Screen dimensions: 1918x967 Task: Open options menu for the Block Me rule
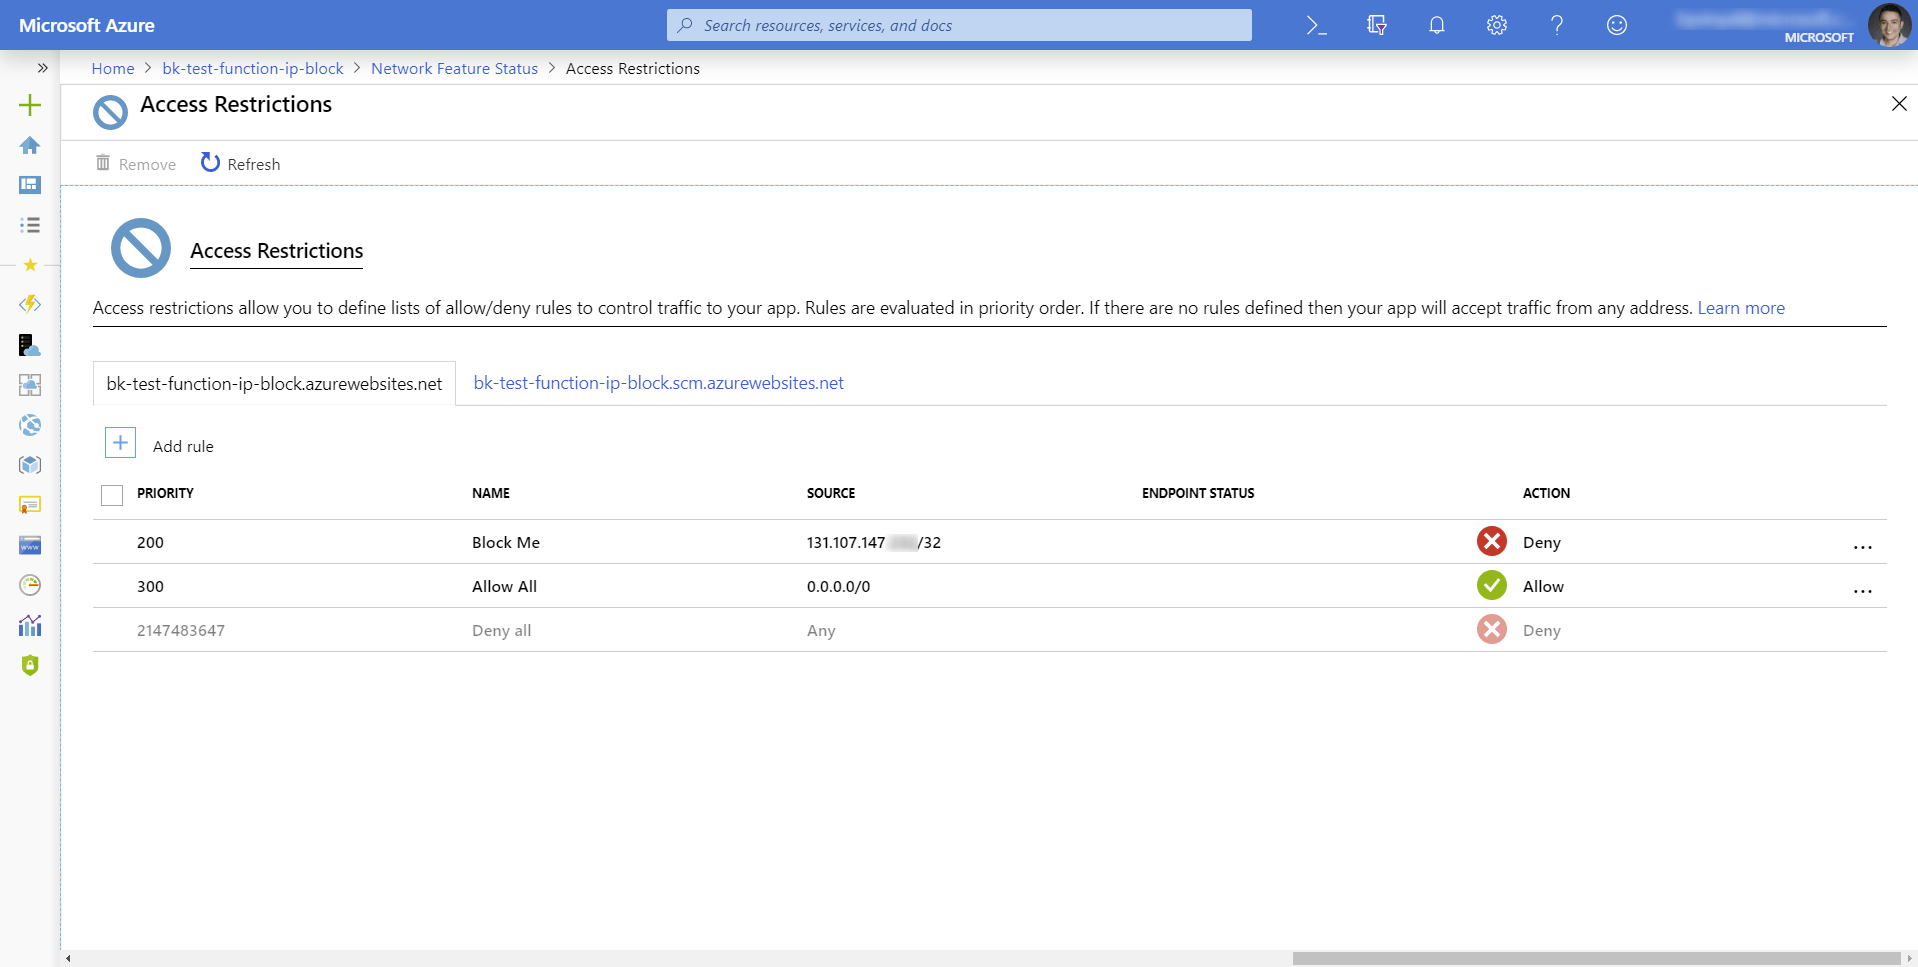(1863, 547)
